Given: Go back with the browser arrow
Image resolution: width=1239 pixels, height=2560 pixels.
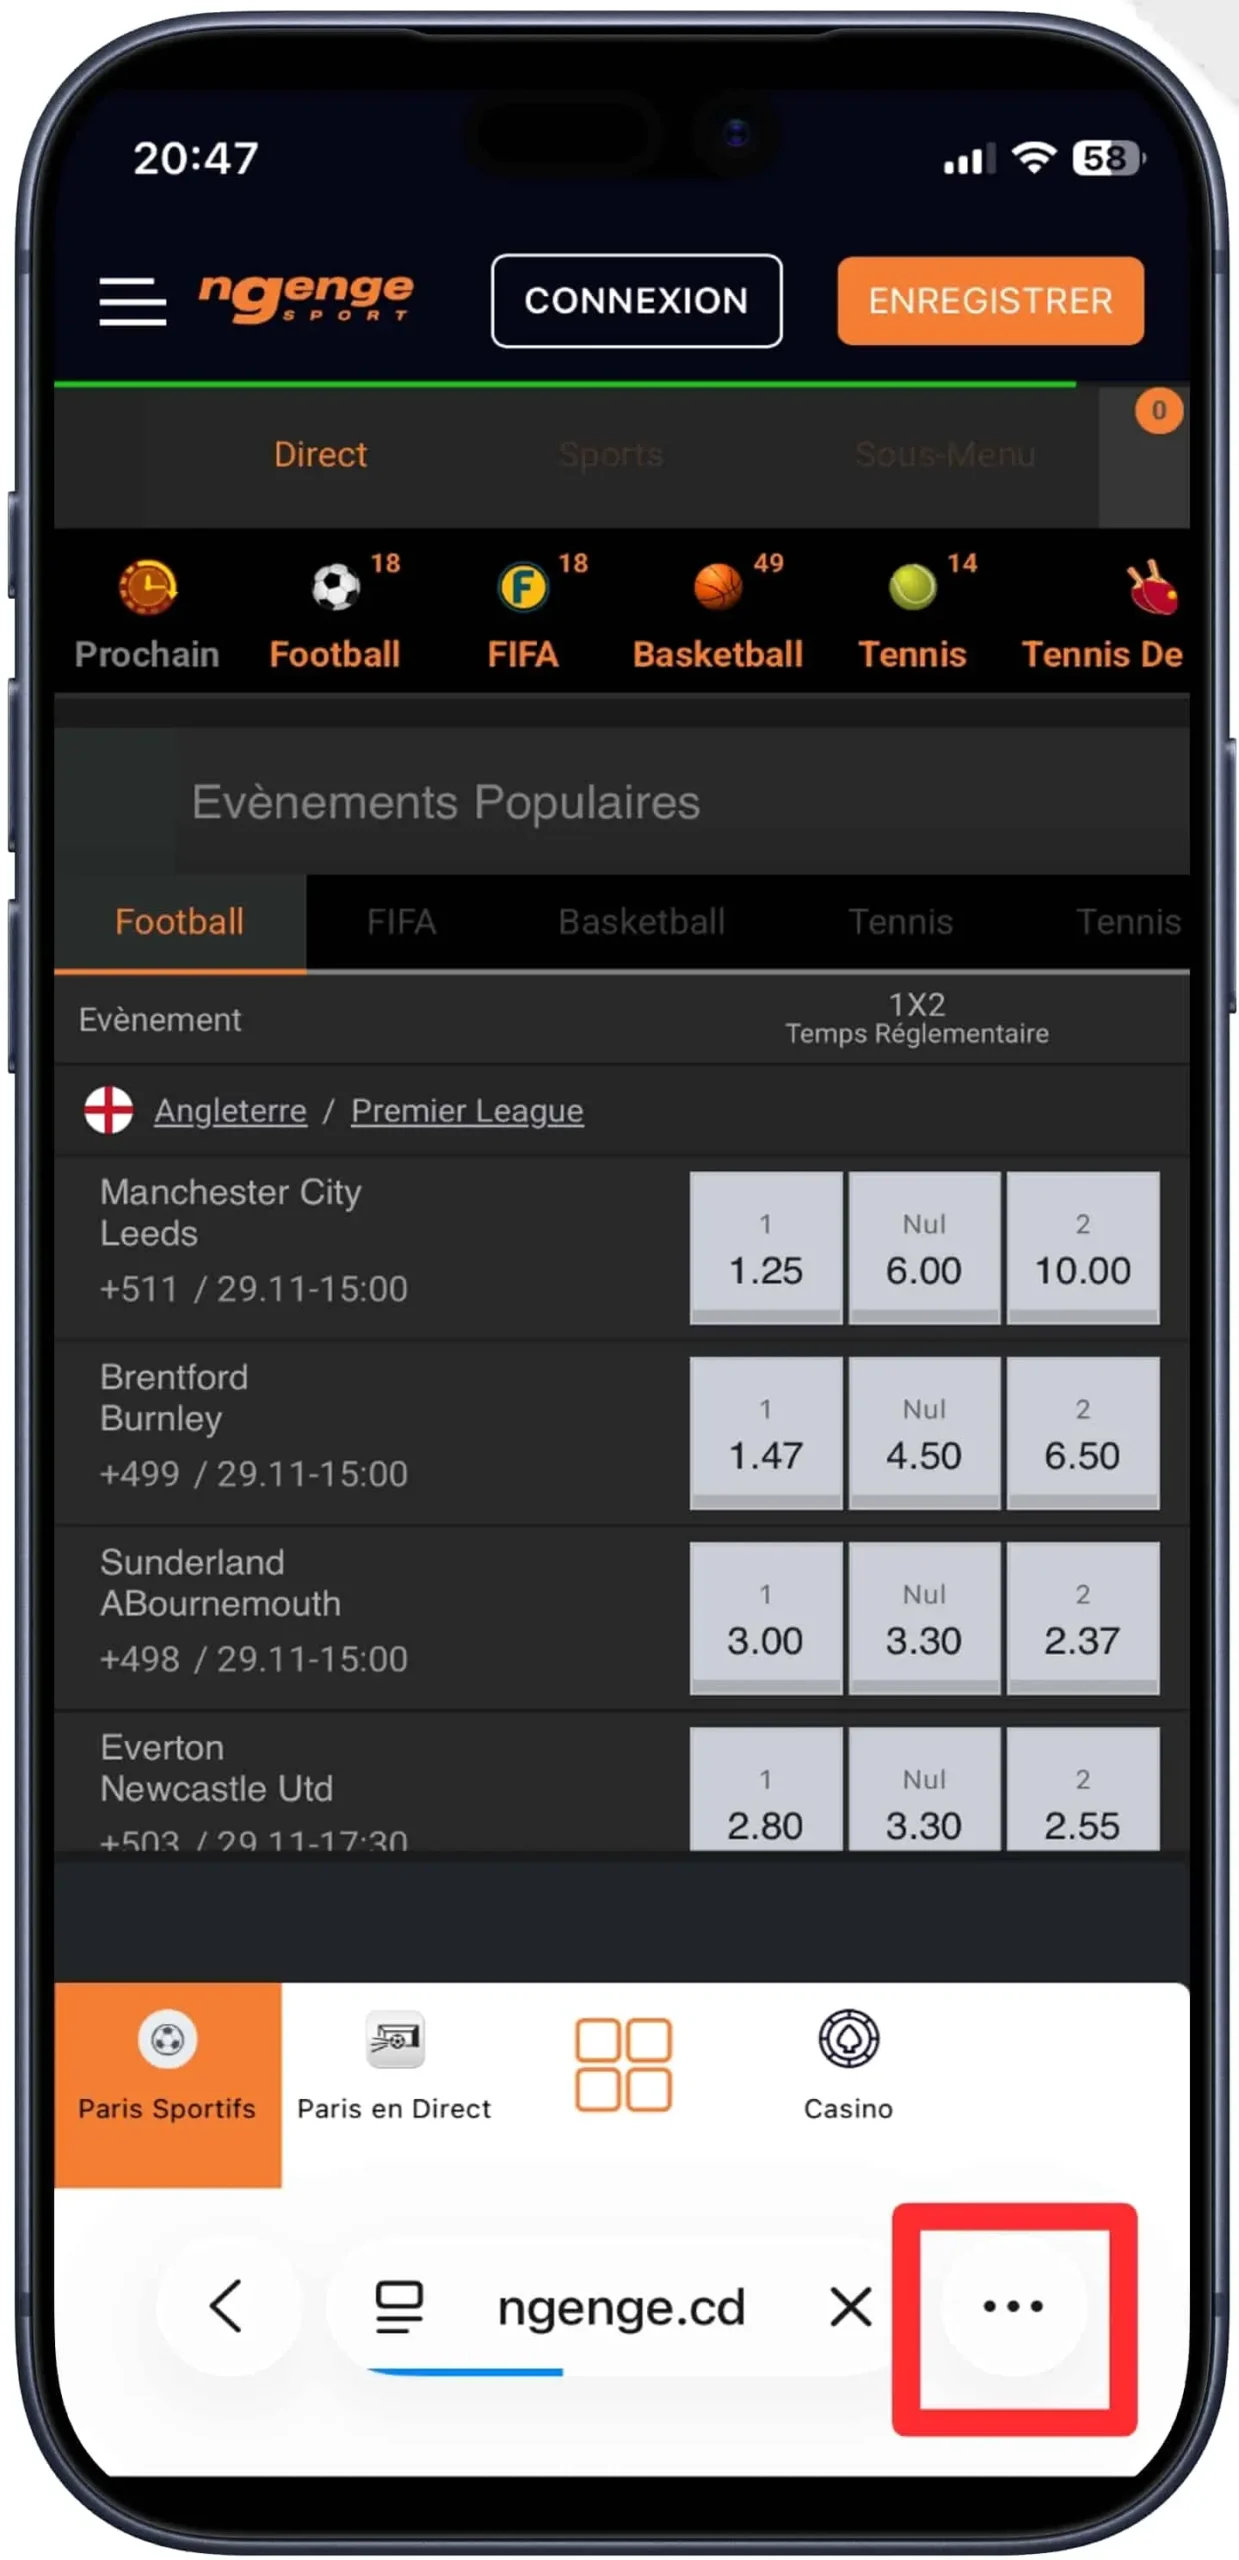Looking at the screenshot, I should pos(227,2304).
